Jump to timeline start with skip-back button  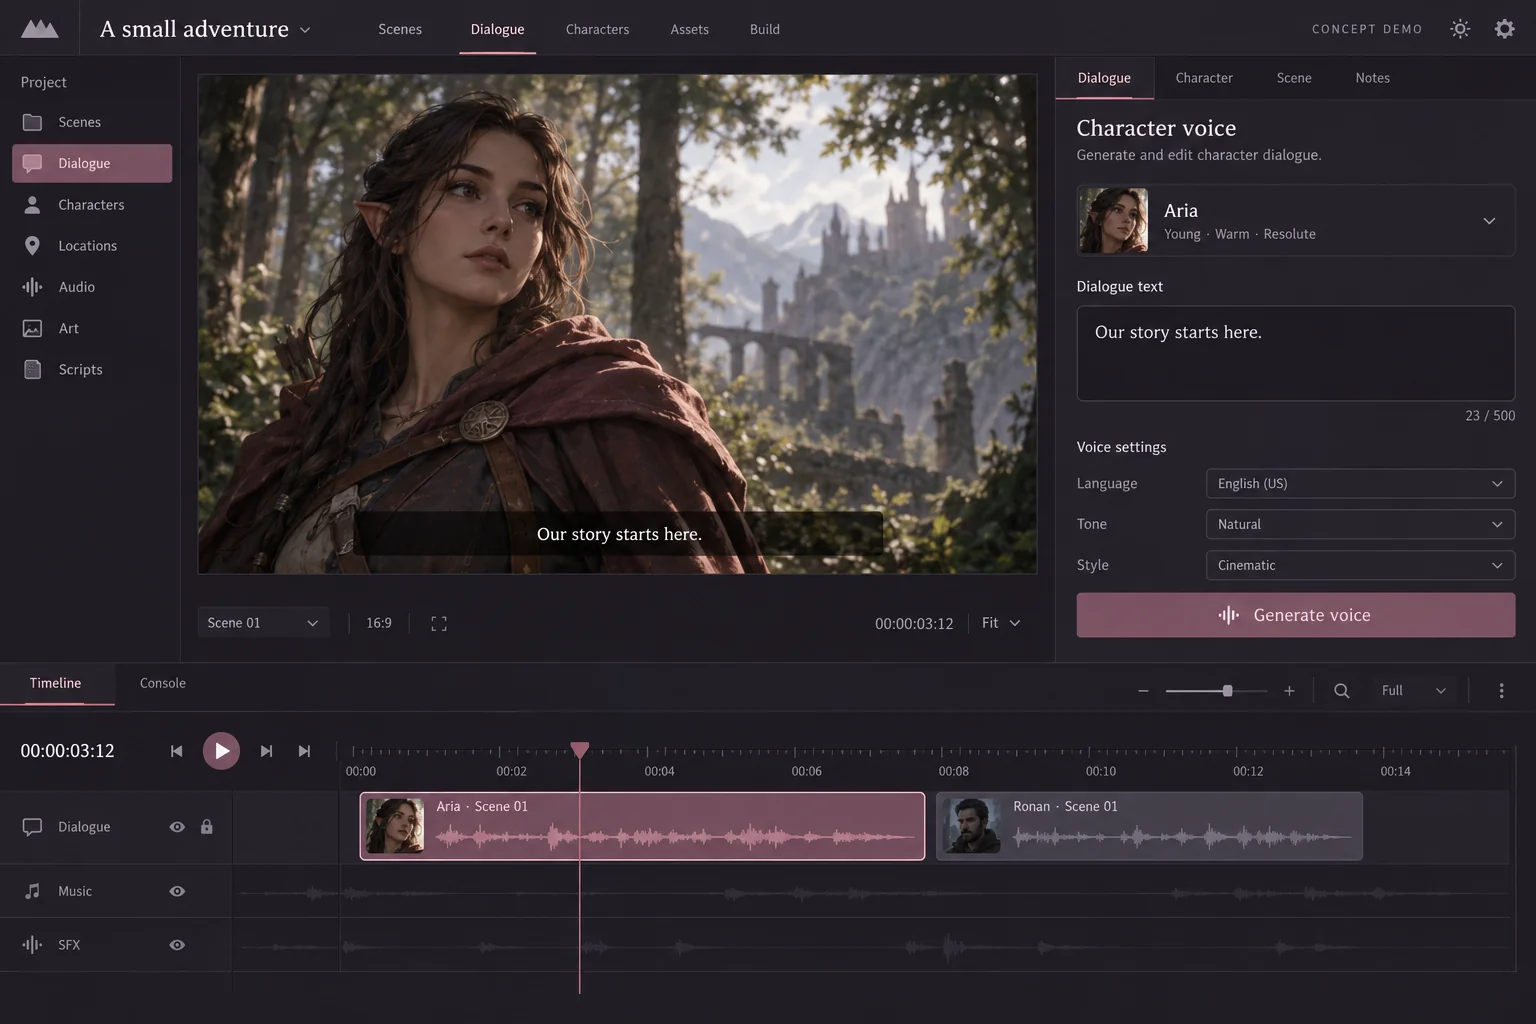tap(176, 751)
